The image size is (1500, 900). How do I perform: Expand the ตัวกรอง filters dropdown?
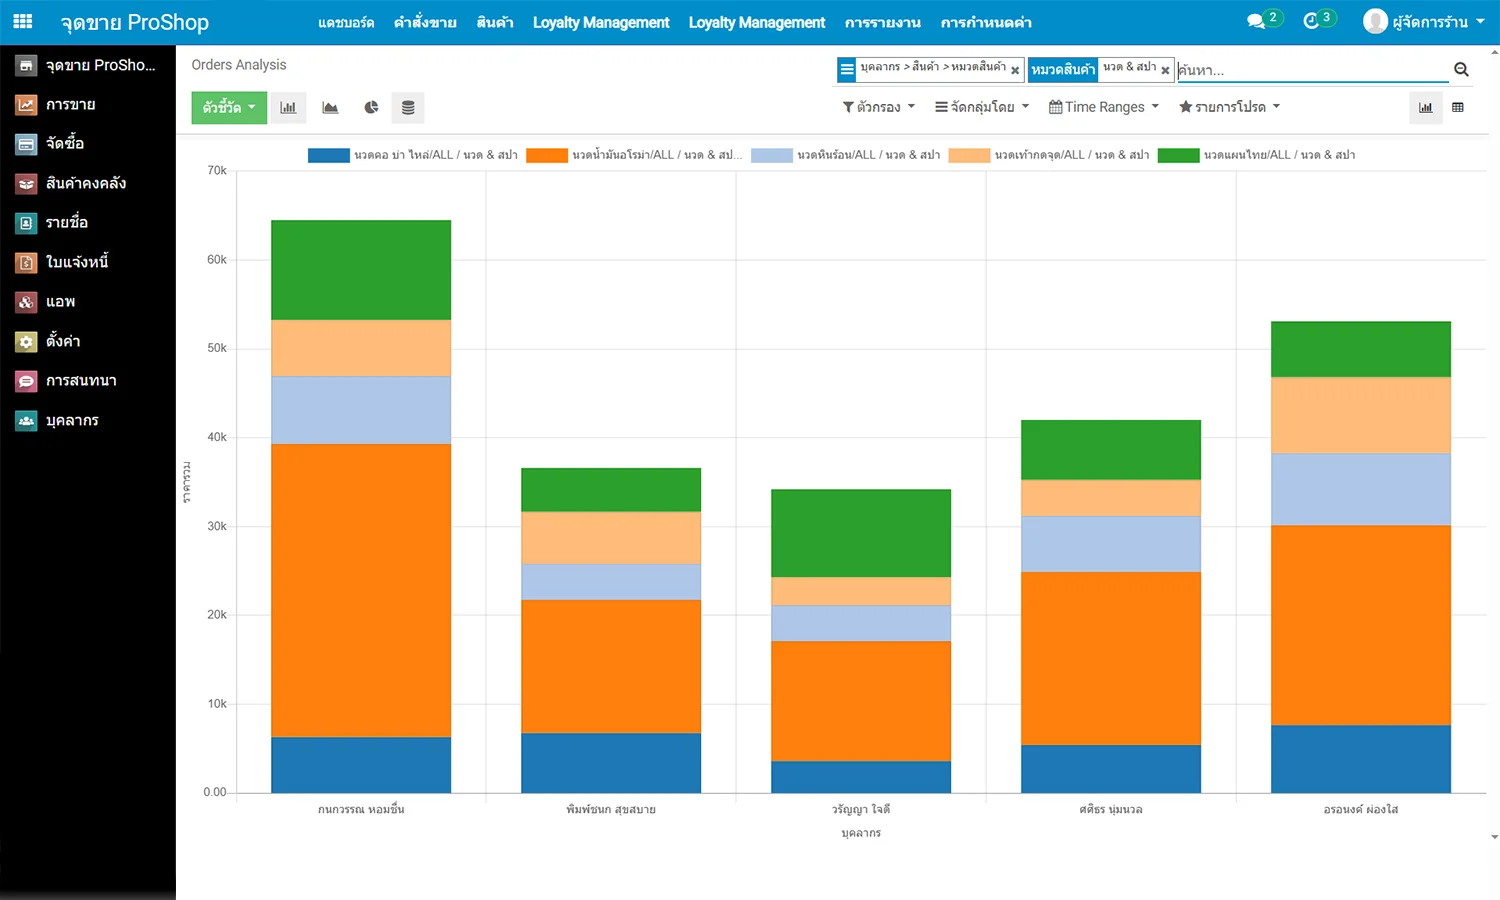pyautogui.click(x=878, y=107)
